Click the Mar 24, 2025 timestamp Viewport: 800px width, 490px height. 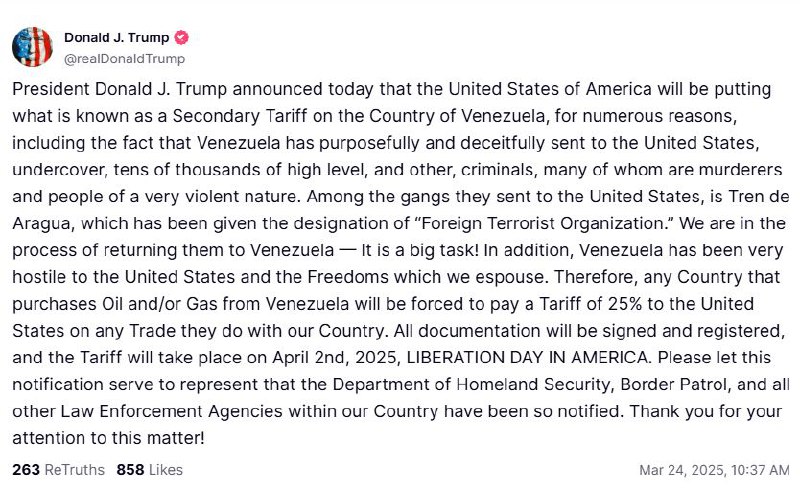point(714,470)
